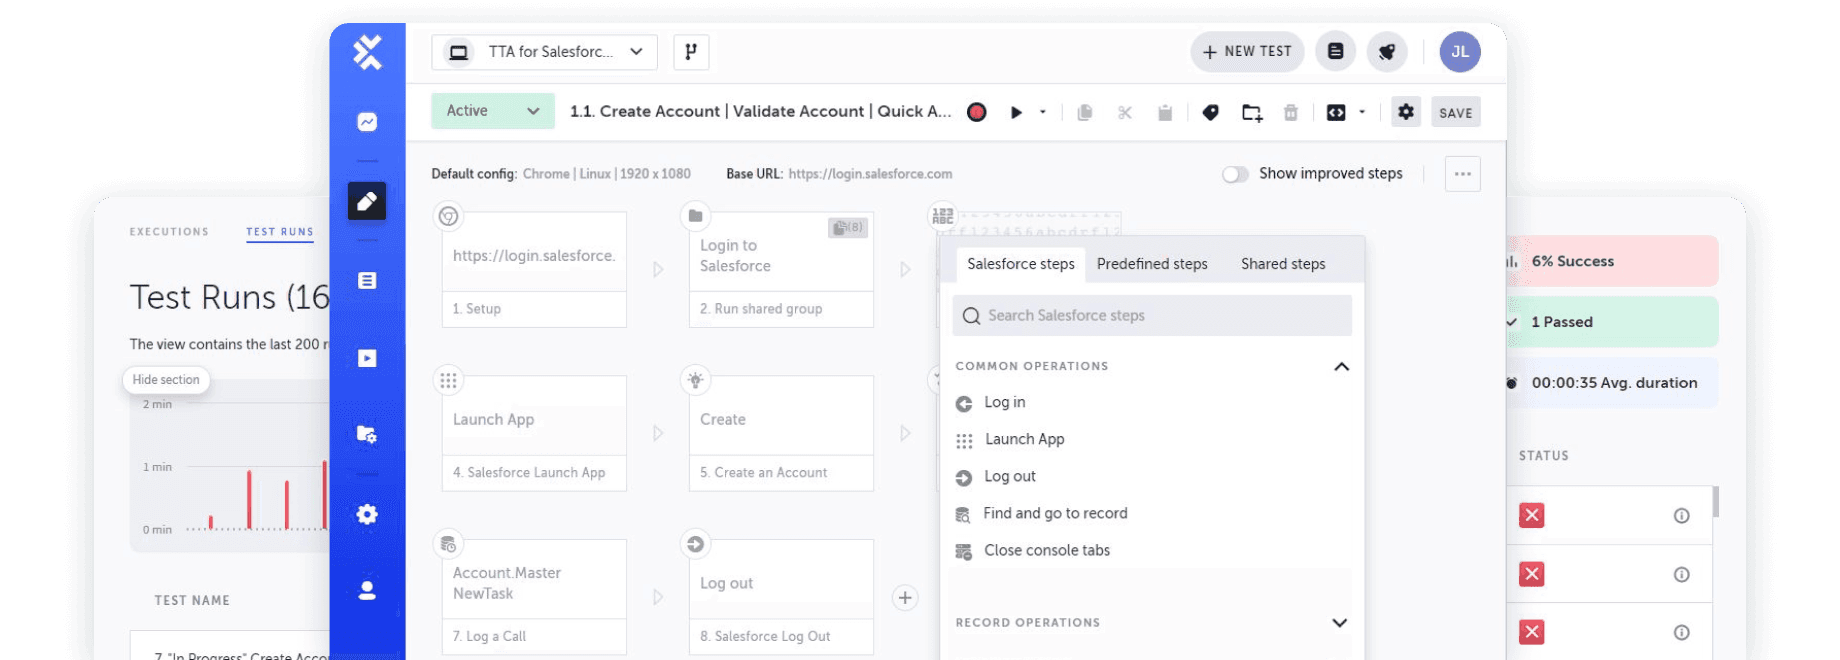The width and height of the screenshot is (1840, 660).
Task: Open Test Runs tab in background window
Action: tap(280, 232)
